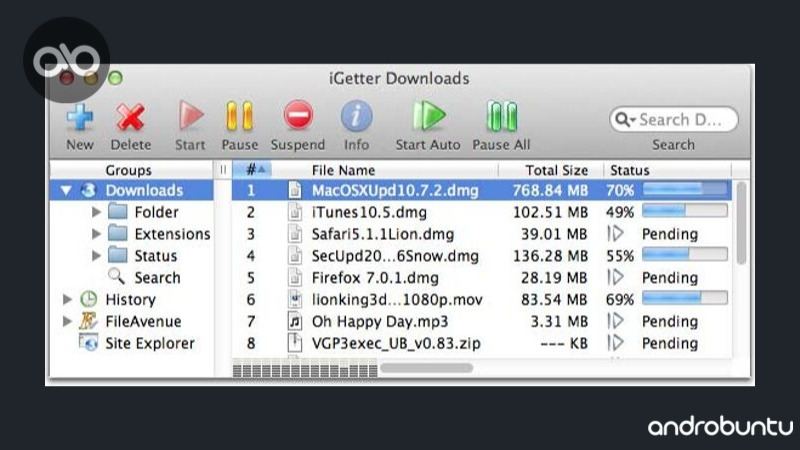This screenshot has height=450, width=800.
Task: Expand the Folder group triangle
Action: 95,212
